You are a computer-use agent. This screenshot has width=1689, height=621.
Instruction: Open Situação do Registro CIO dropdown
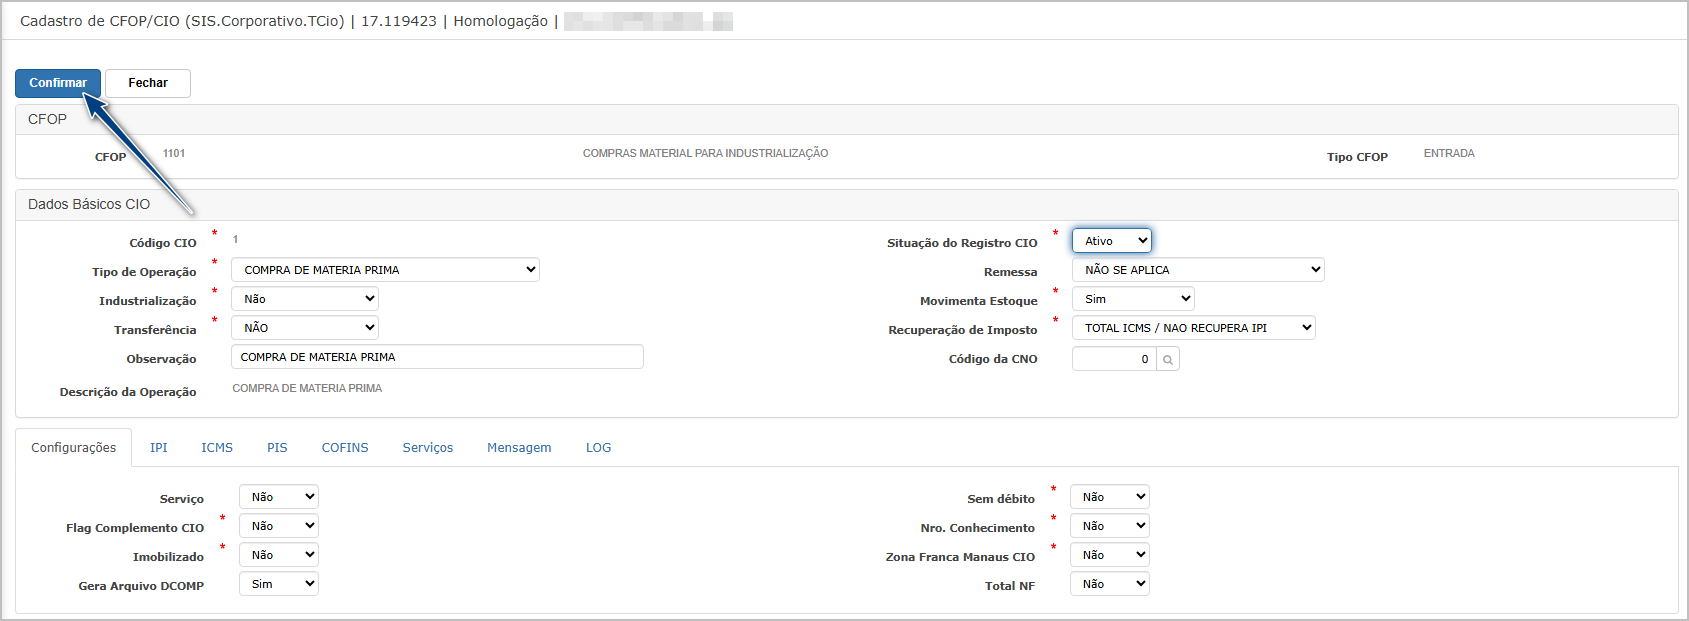(x=1111, y=241)
